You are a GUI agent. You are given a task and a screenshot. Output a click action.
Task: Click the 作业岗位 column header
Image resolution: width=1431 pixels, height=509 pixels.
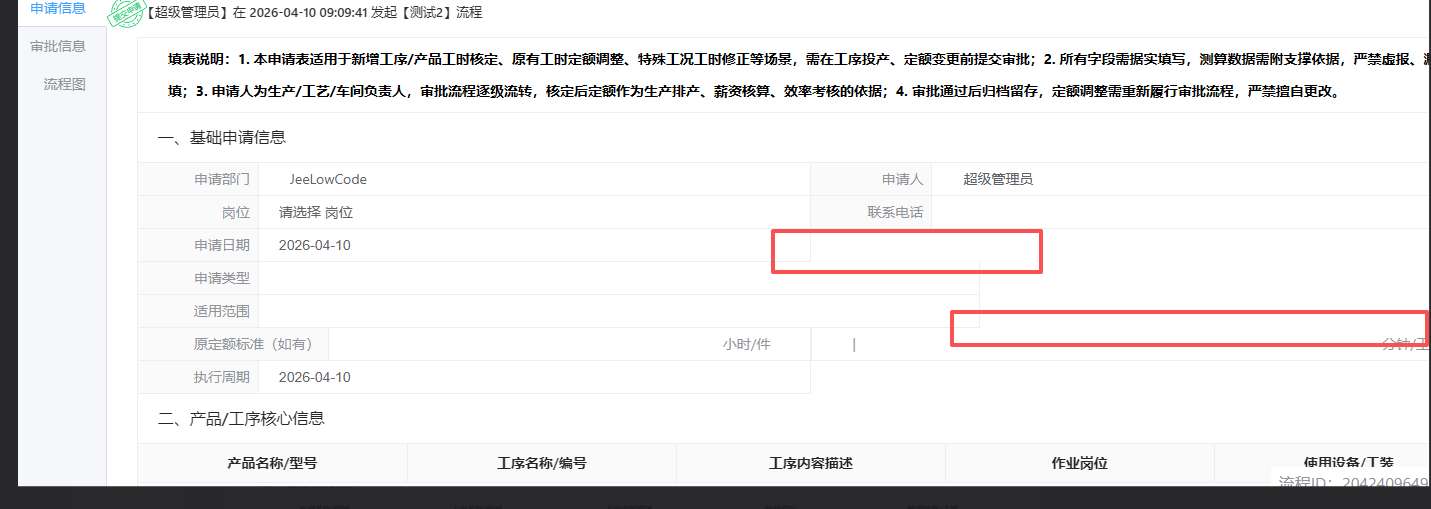[x=1079, y=463]
